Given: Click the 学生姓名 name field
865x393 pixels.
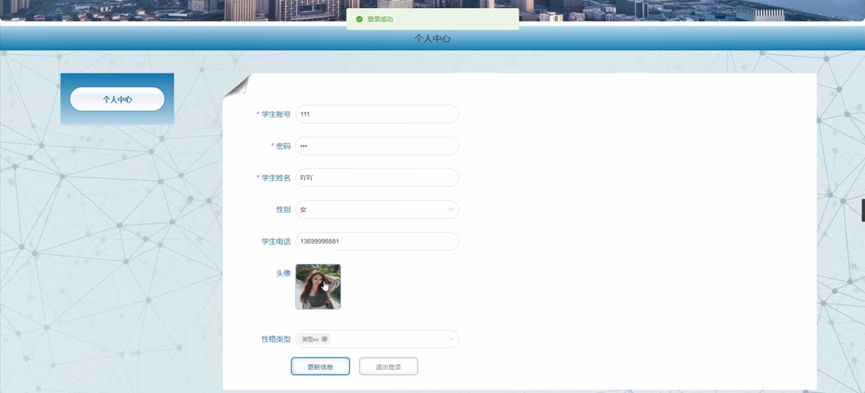Looking at the screenshot, I should (377, 178).
